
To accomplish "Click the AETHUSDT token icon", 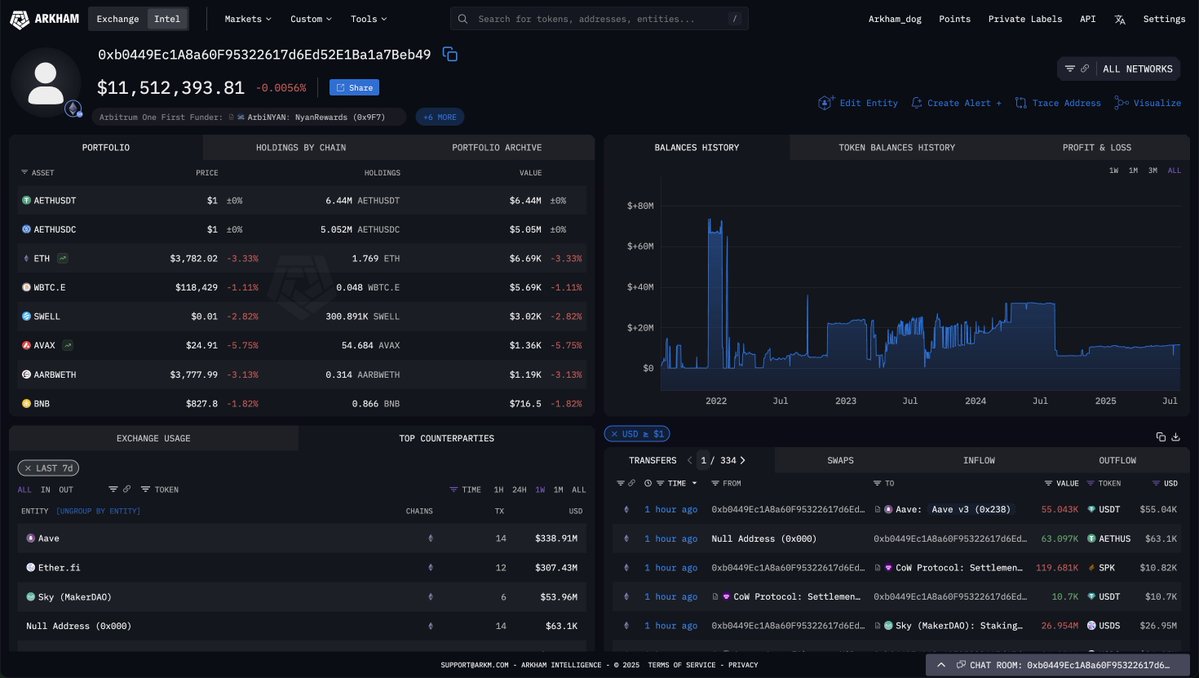I will tap(26, 200).
